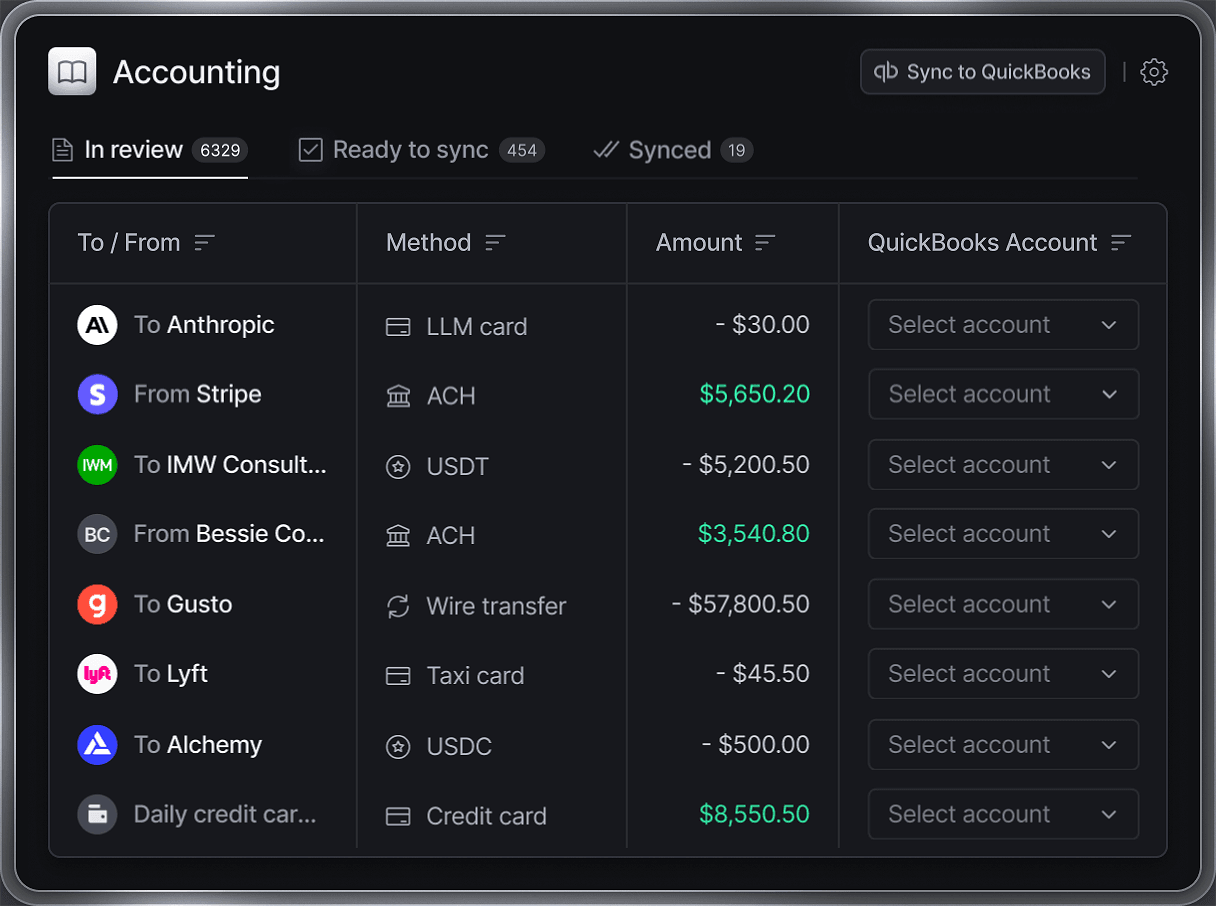Open settings gear icon
The height and width of the screenshot is (906, 1216).
[x=1154, y=72]
